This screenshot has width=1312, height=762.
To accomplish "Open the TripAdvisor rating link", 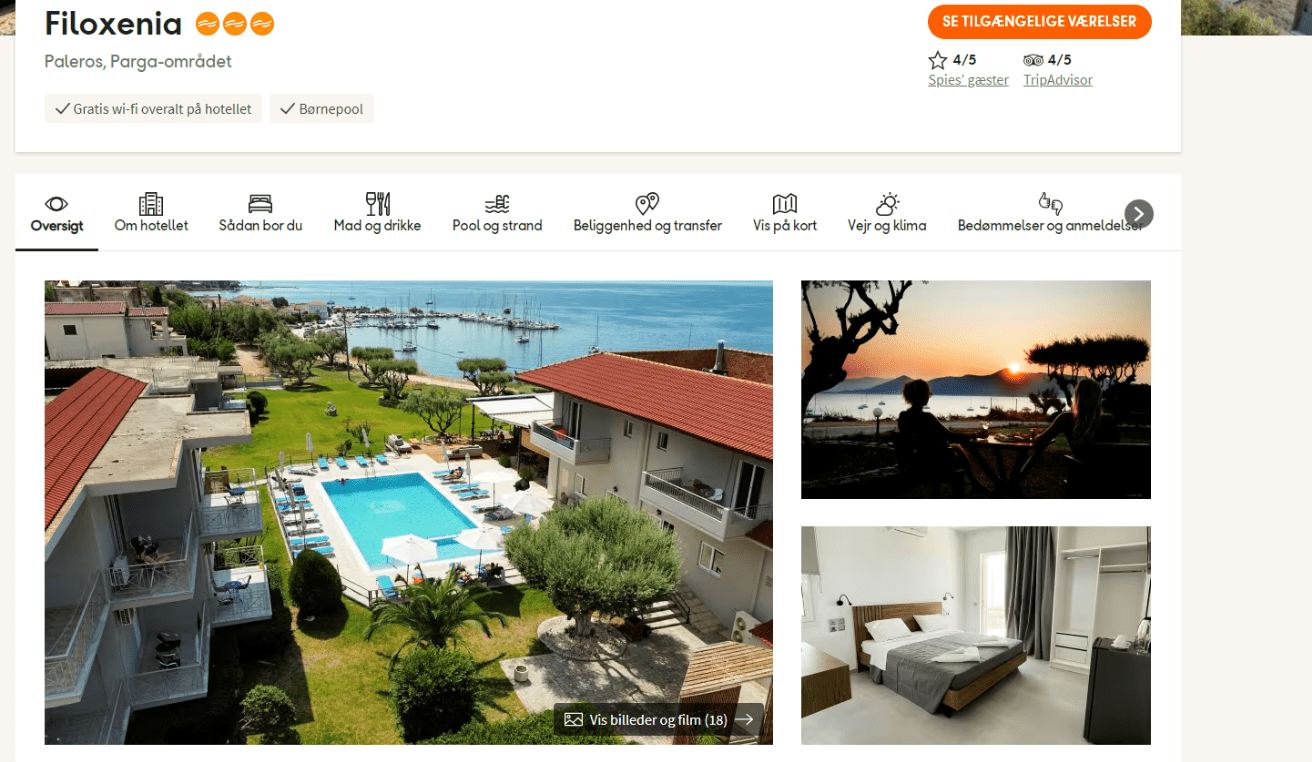I will pos(1057,80).
